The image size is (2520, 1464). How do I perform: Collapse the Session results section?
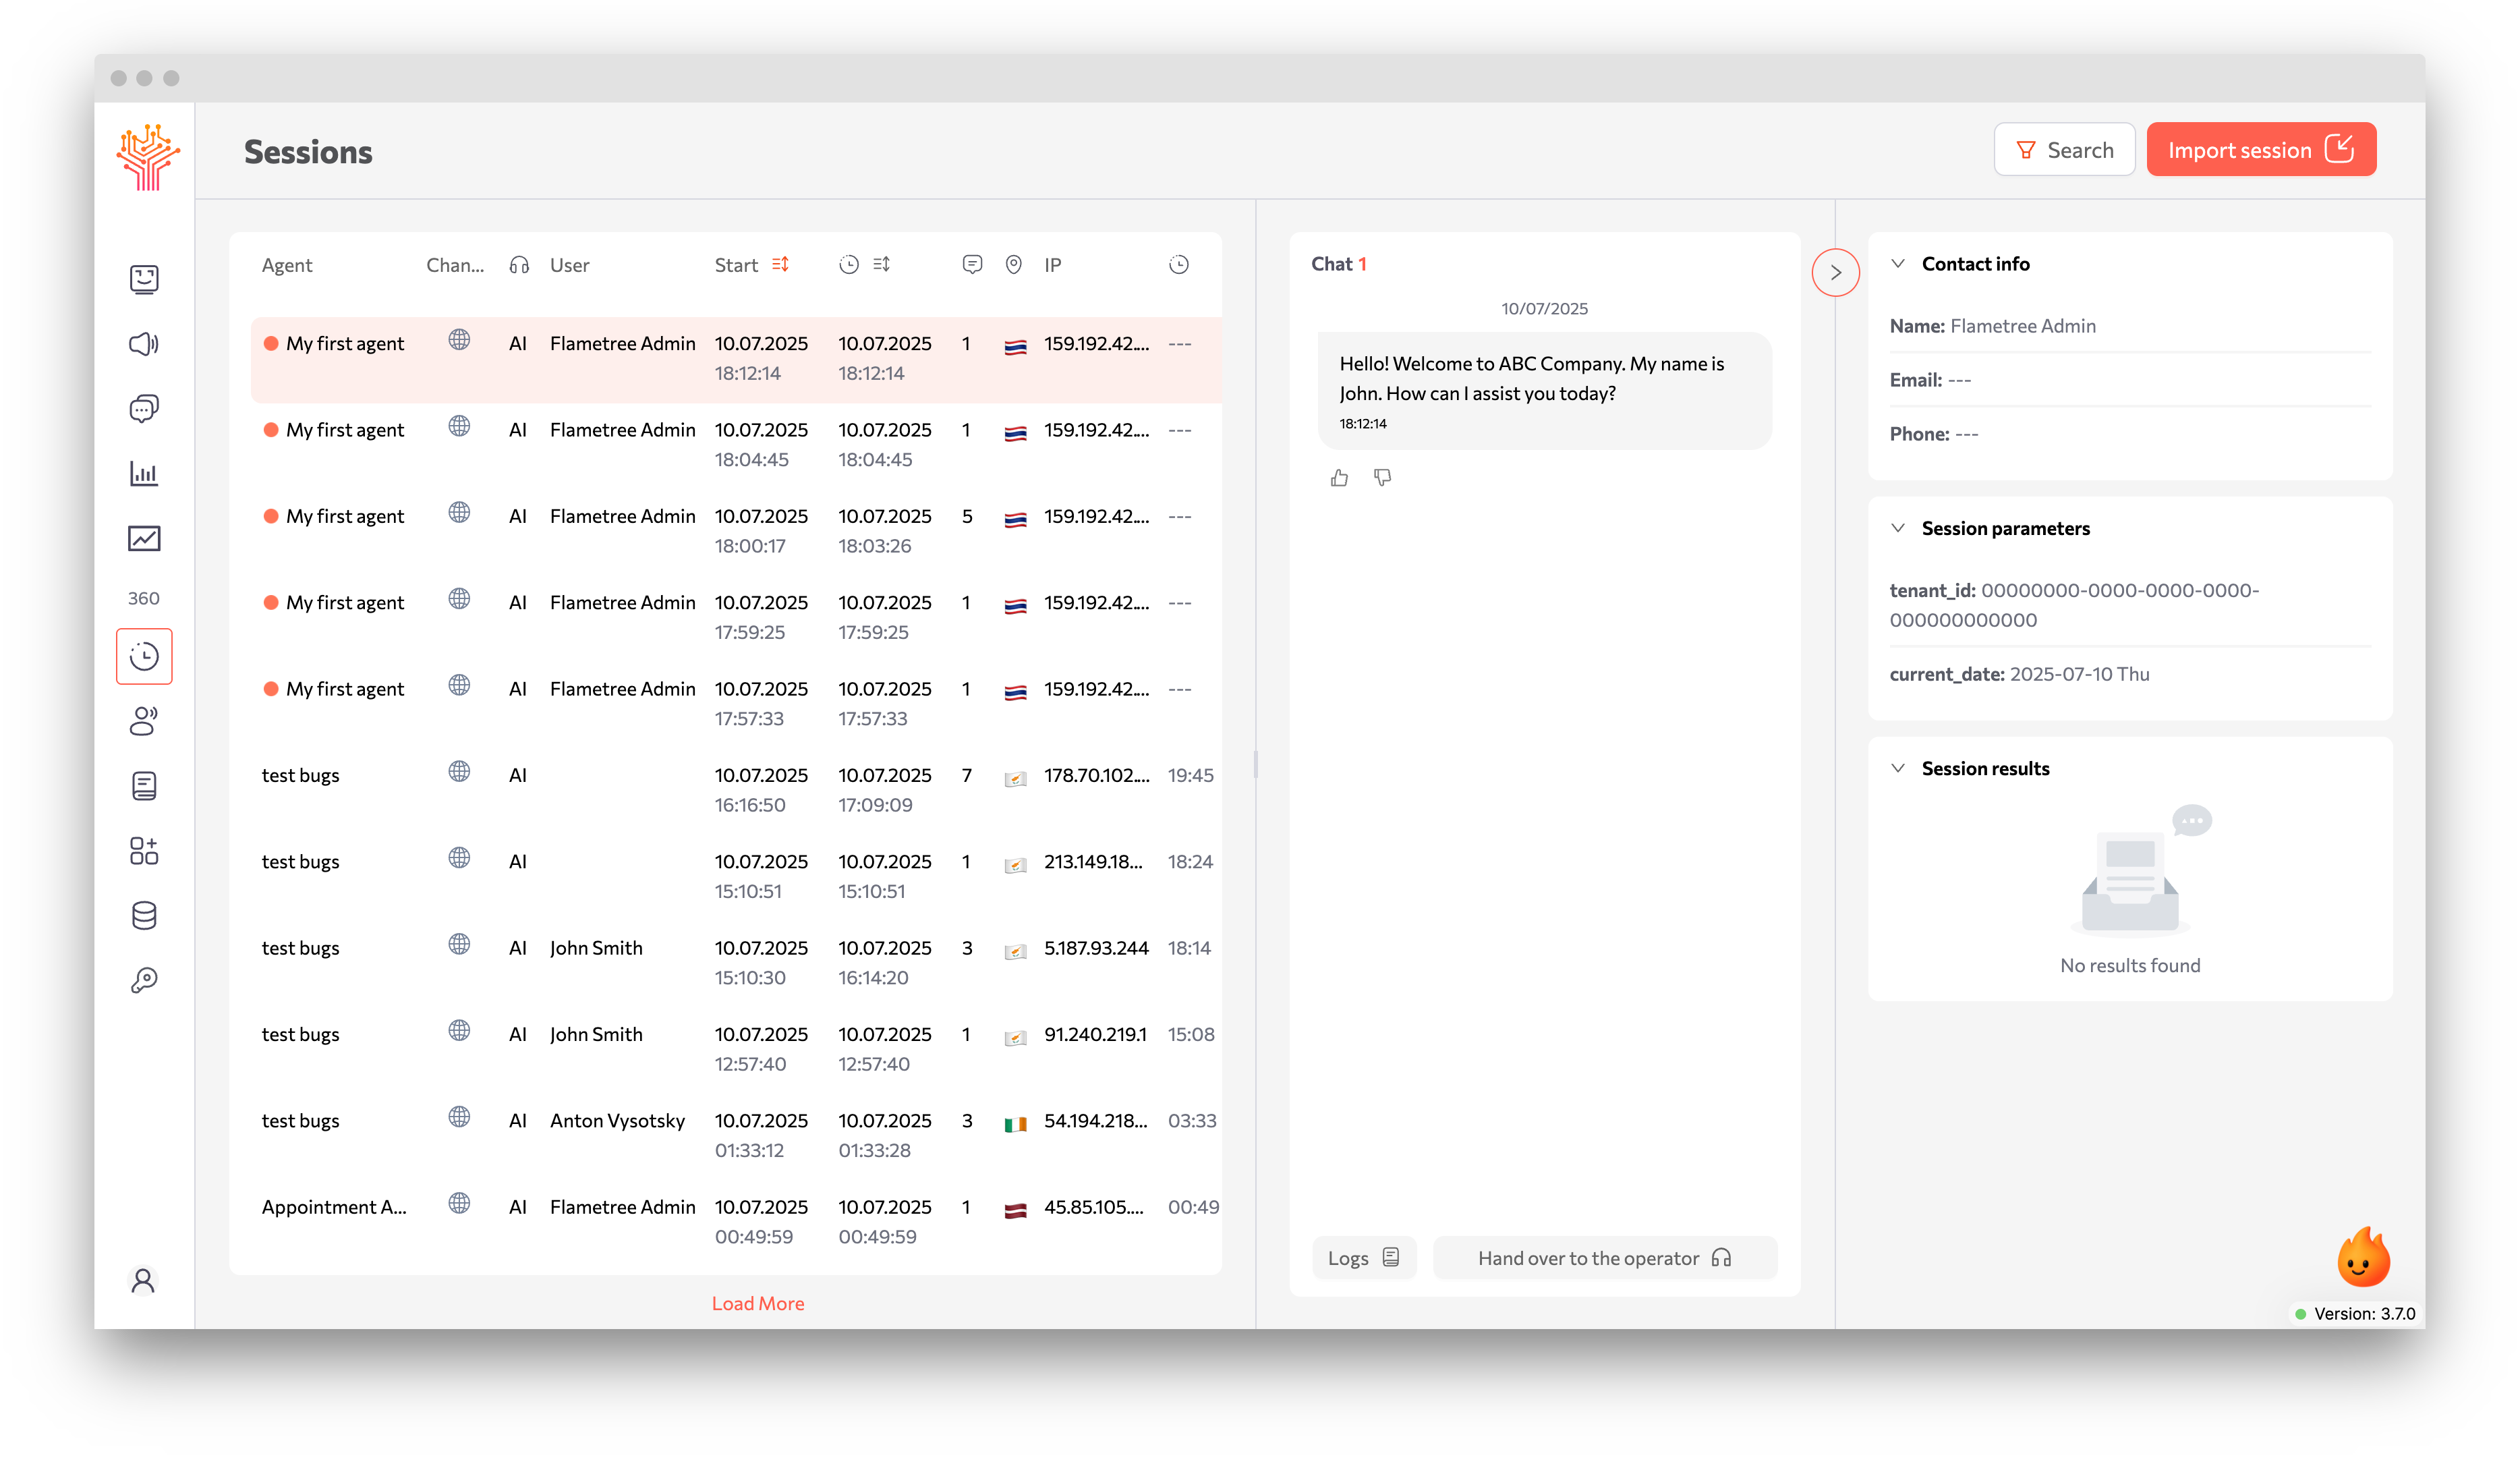tap(1898, 768)
